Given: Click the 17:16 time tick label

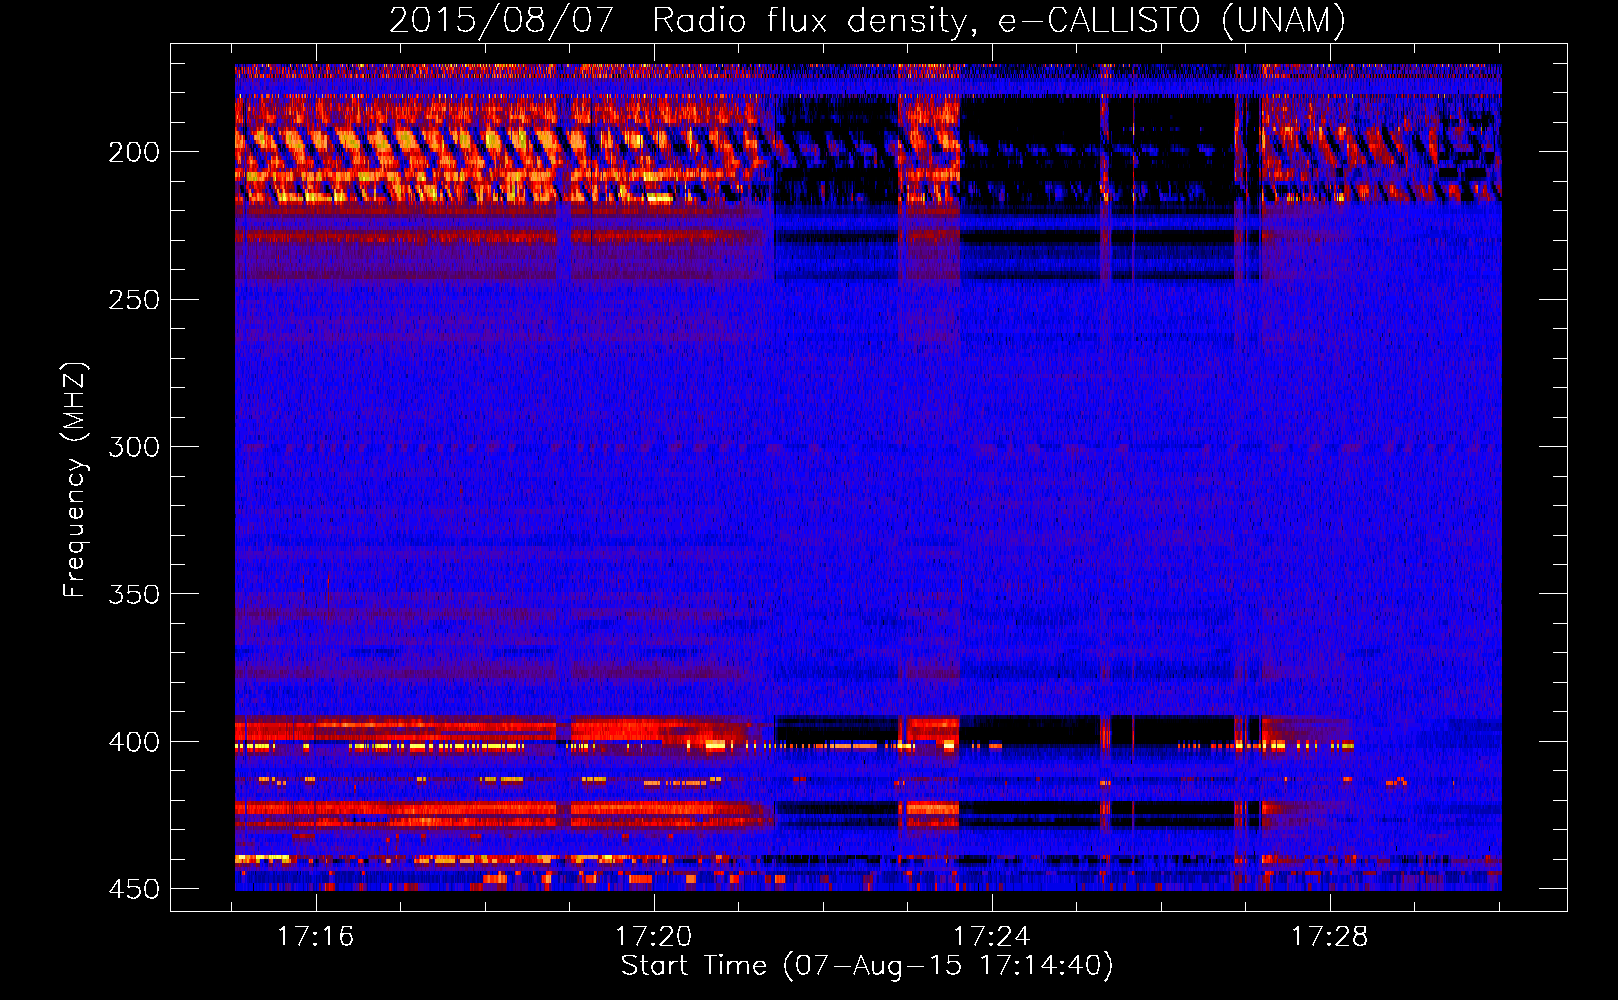Looking at the screenshot, I should (316, 937).
